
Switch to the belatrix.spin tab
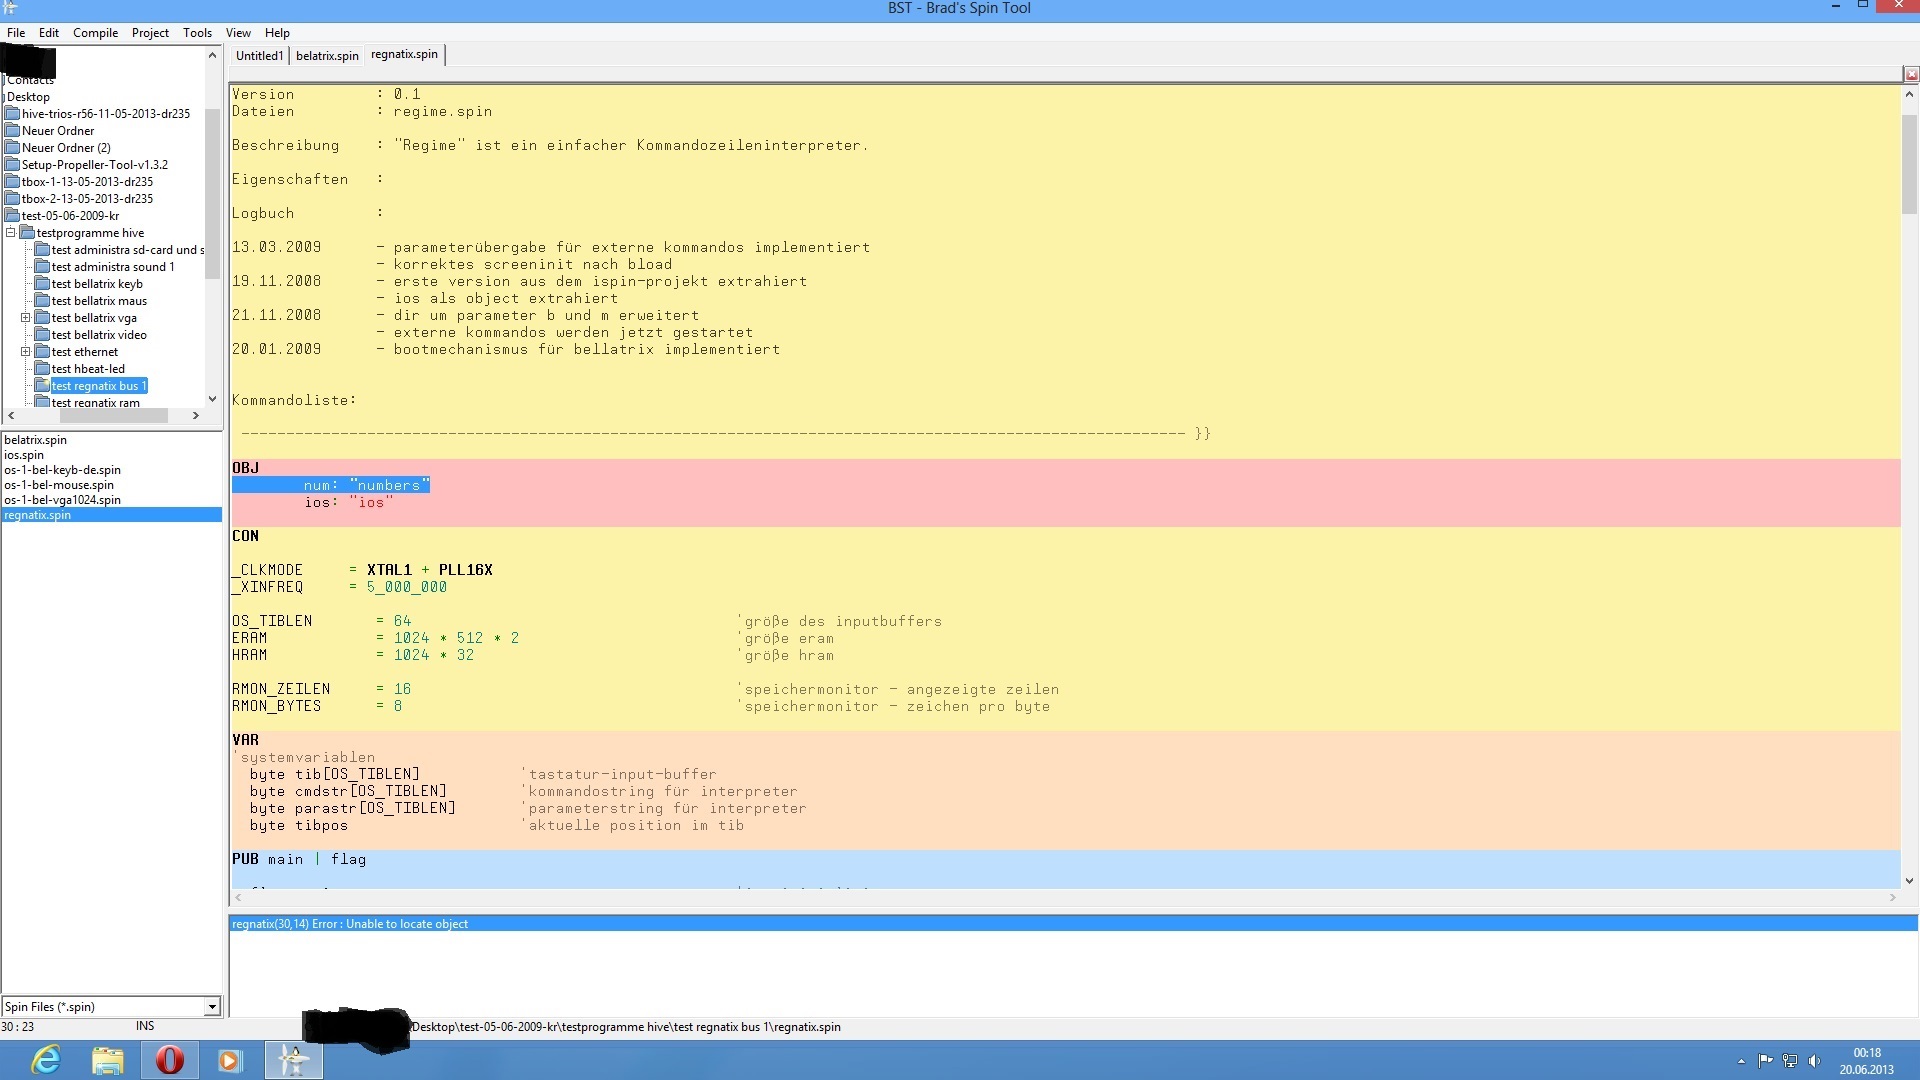click(x=327, y=56)
